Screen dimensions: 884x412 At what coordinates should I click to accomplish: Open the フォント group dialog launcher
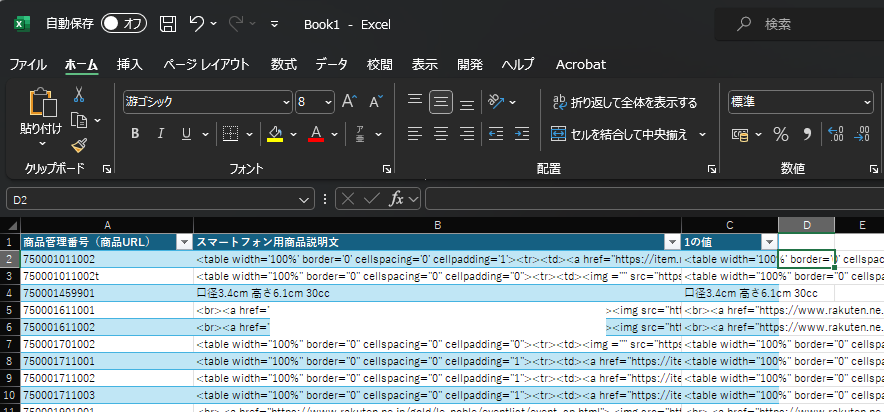pos(387,169)
